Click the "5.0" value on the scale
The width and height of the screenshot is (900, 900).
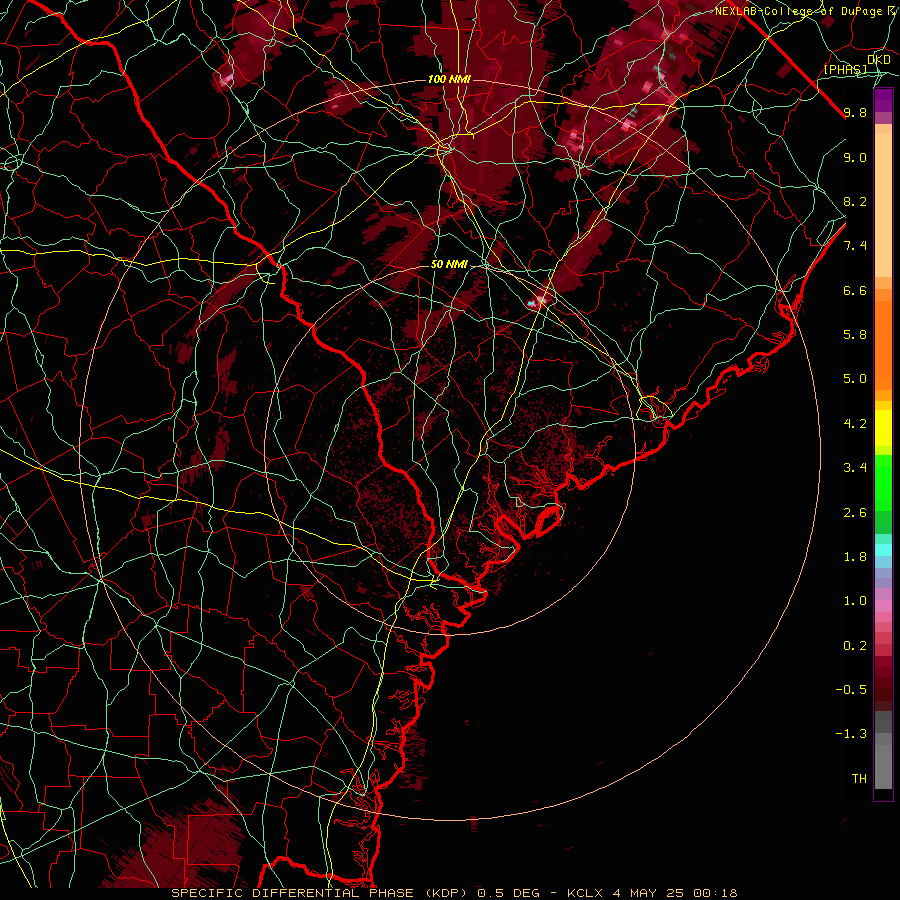855,379
